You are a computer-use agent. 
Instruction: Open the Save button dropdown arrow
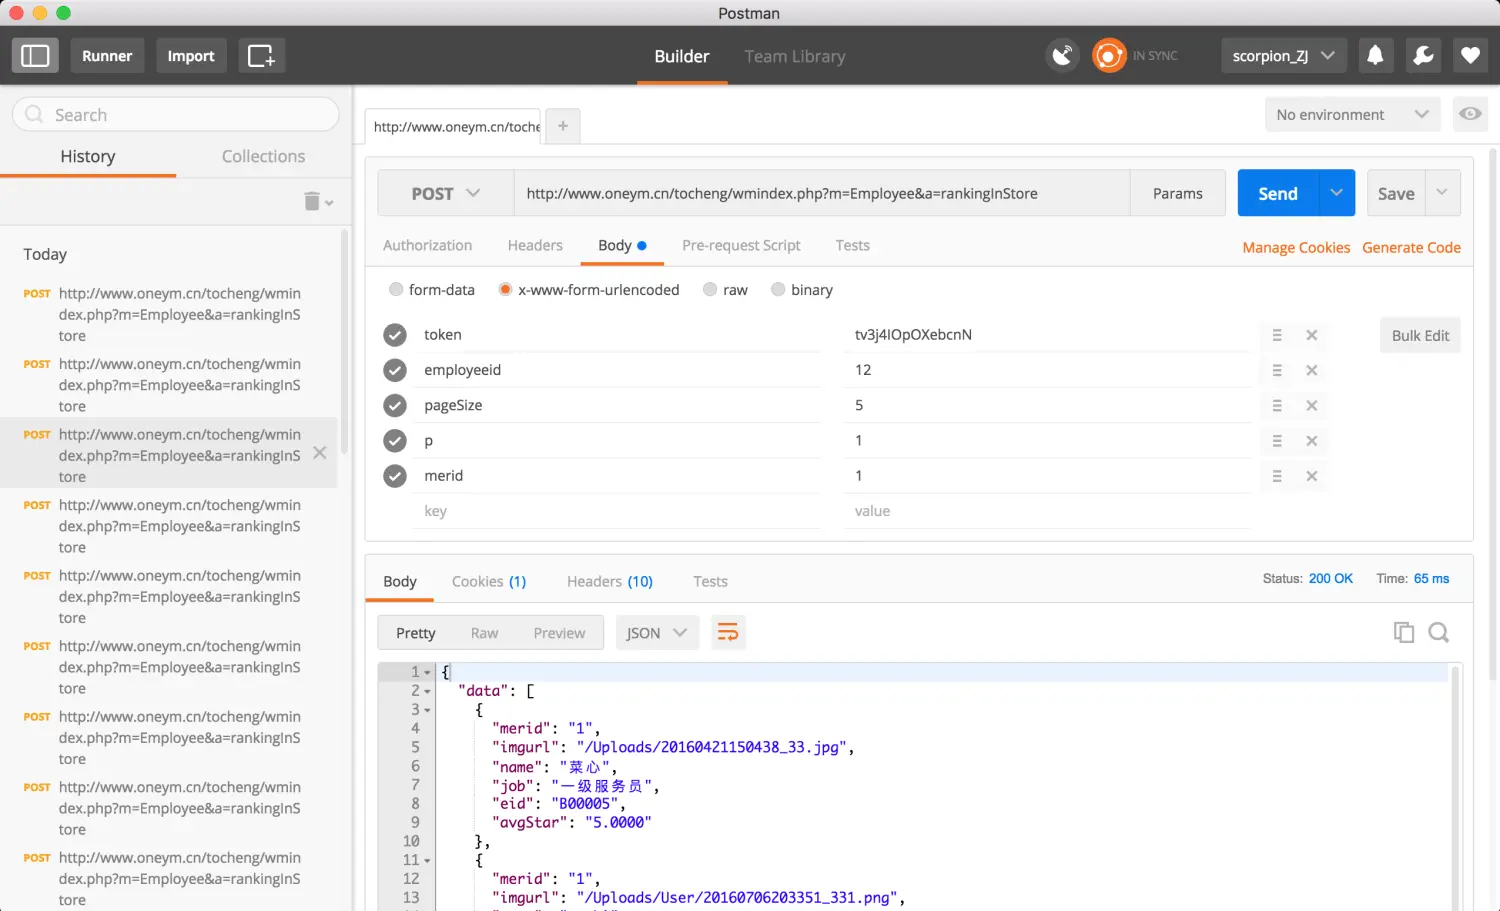point(1442,193)
